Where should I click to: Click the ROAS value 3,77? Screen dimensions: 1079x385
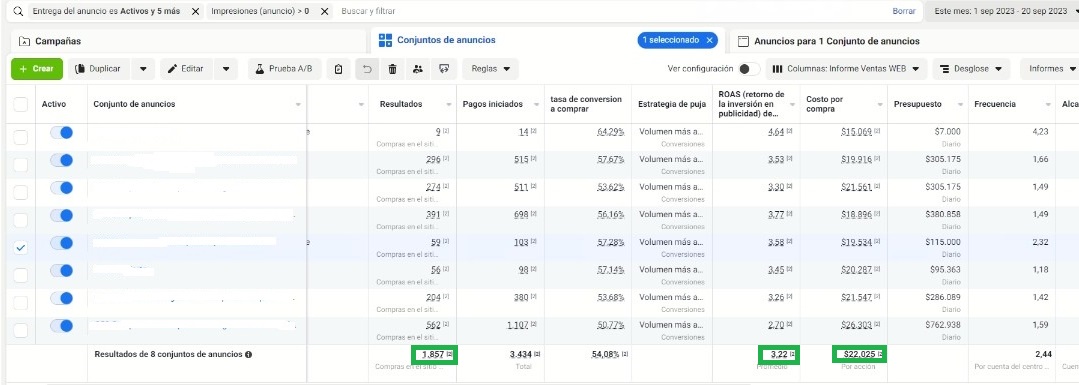[x=776, y=214]
